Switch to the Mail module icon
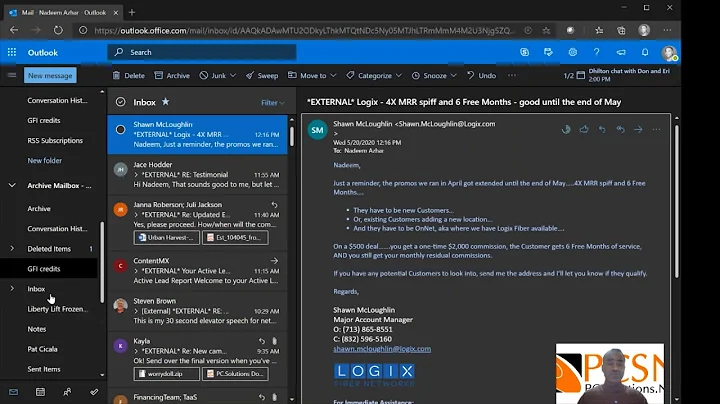 point(13,392)
